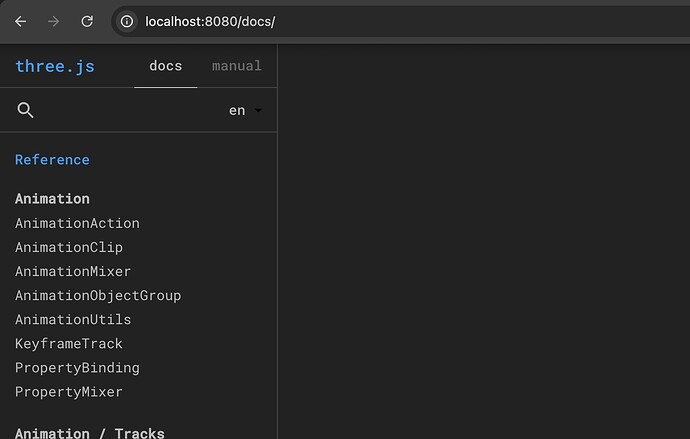This screenshot has height=439, width=690.
Task: Open the three.js home link
Action: click(x=55, y=66)
